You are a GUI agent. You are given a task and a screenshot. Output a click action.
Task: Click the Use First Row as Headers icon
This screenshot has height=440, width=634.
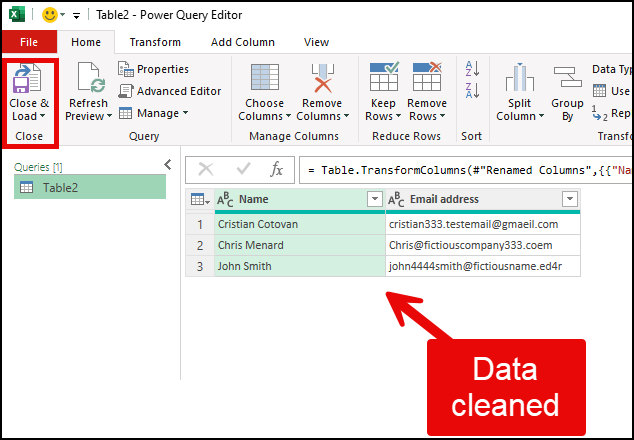599,91
